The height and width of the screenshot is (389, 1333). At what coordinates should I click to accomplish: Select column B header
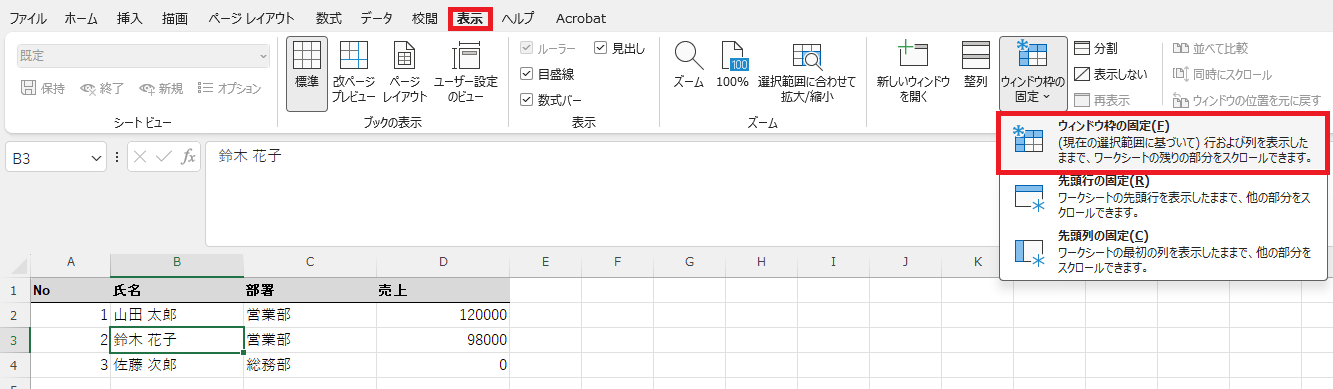pyautogui.click(x=177, y=264)
